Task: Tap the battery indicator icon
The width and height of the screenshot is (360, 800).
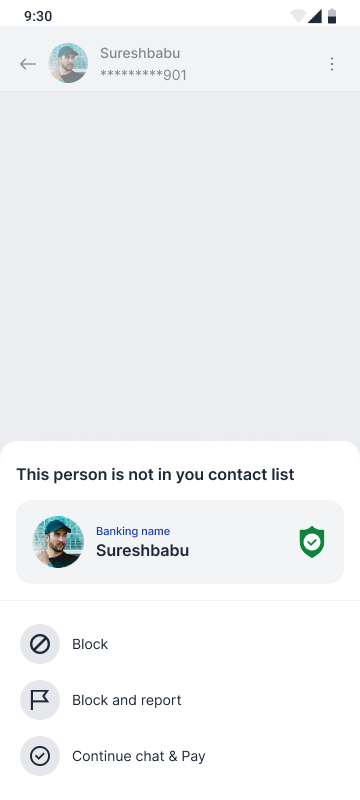Action: pos(332,16)
